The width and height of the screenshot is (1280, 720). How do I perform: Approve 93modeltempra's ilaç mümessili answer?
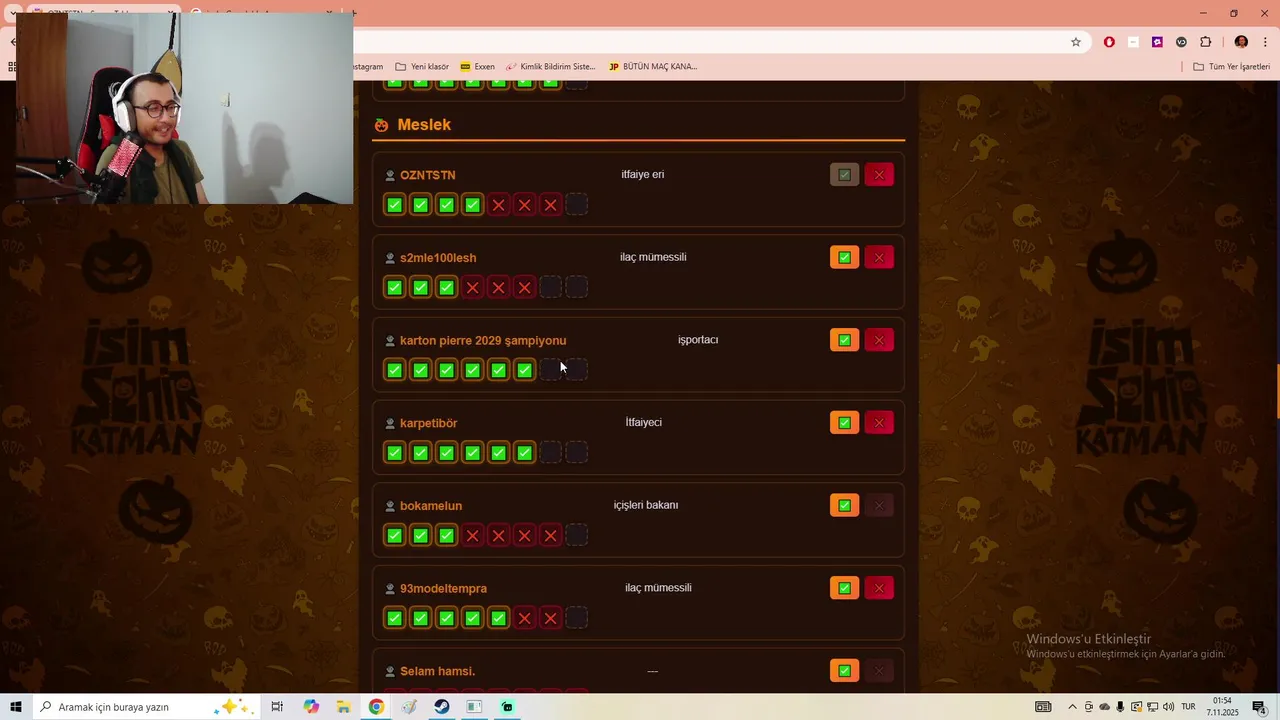coord(844,588)
